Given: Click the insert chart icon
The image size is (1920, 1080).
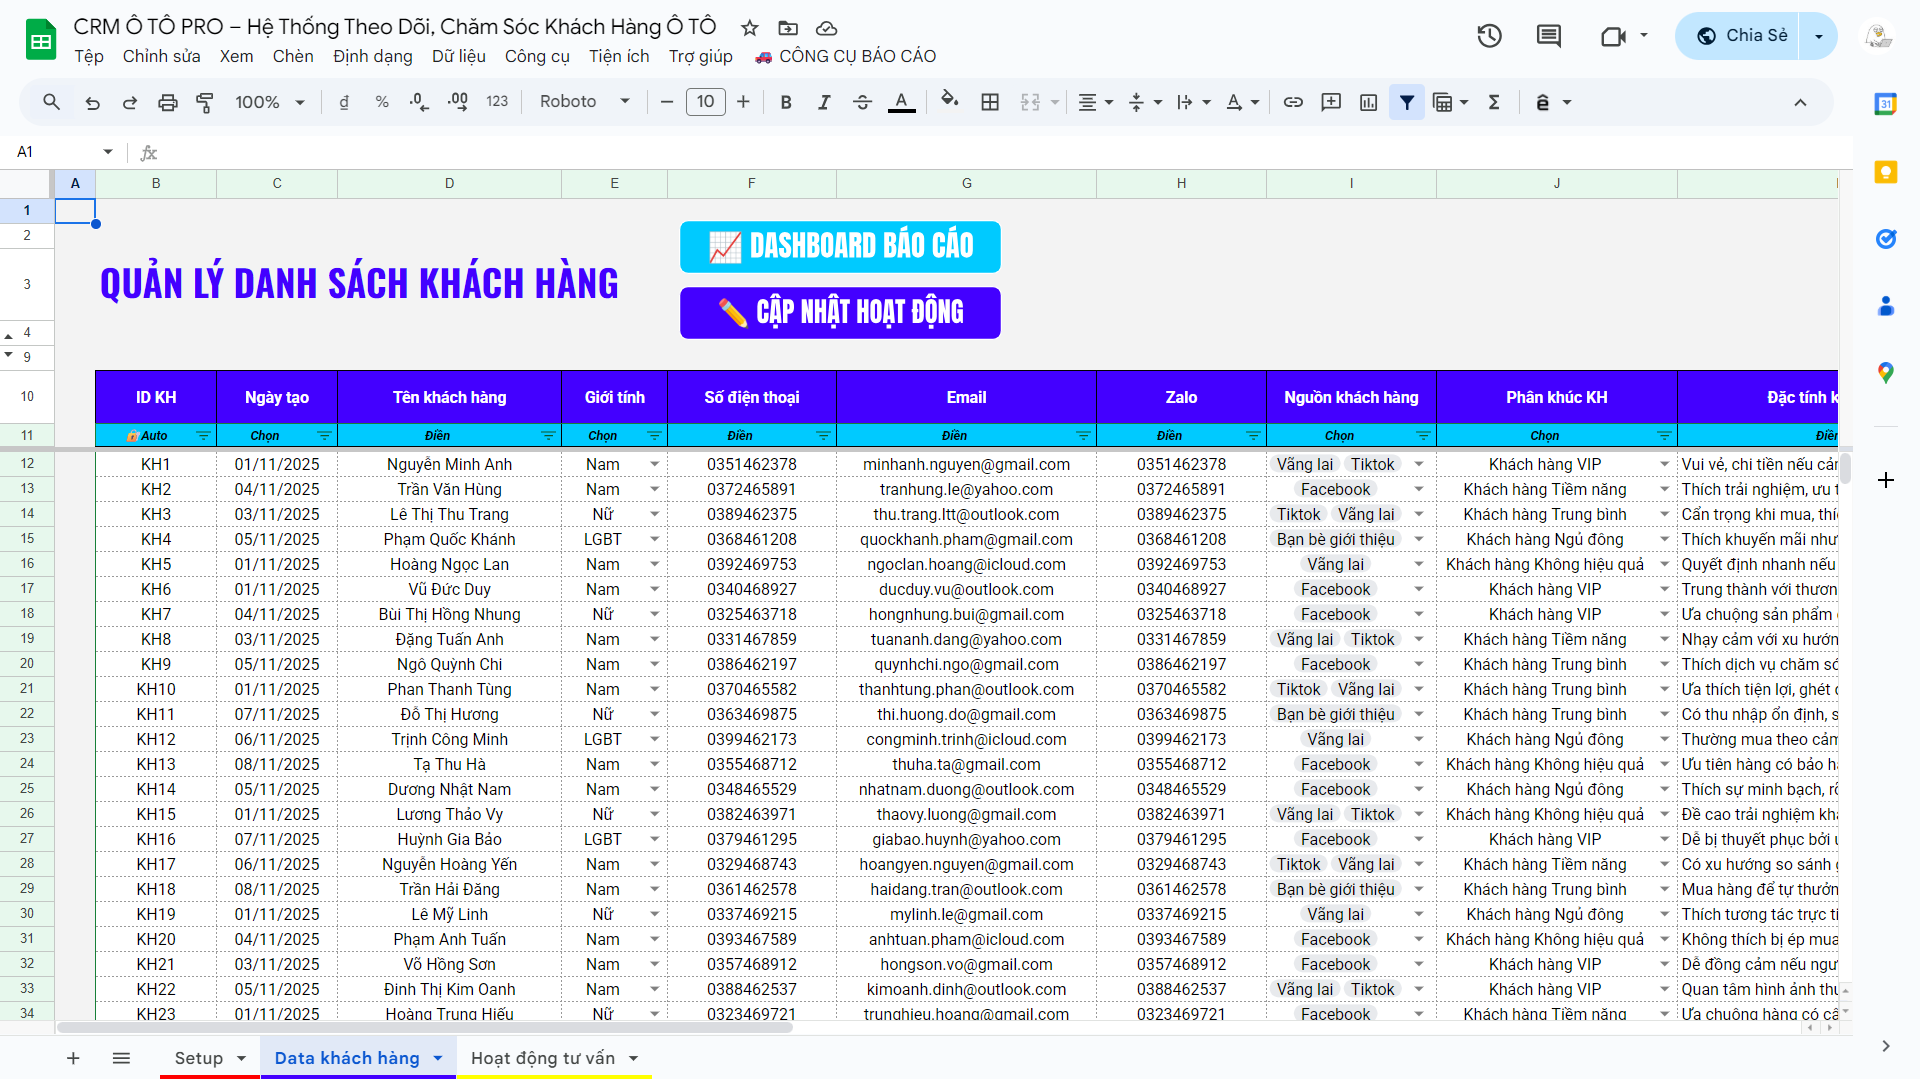Looking at the screenshot, I should click(1369, 102).
